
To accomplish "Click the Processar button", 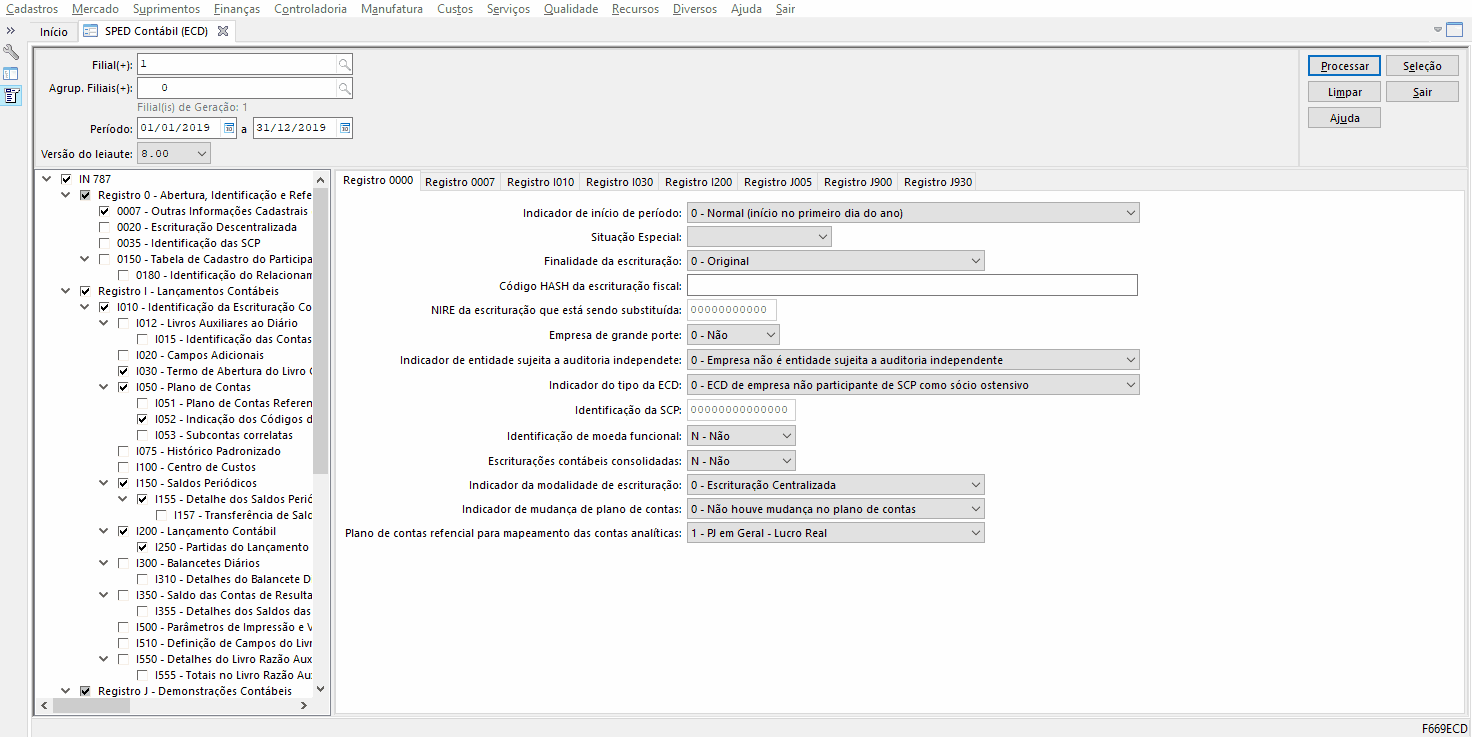I will coord(1344,66).
